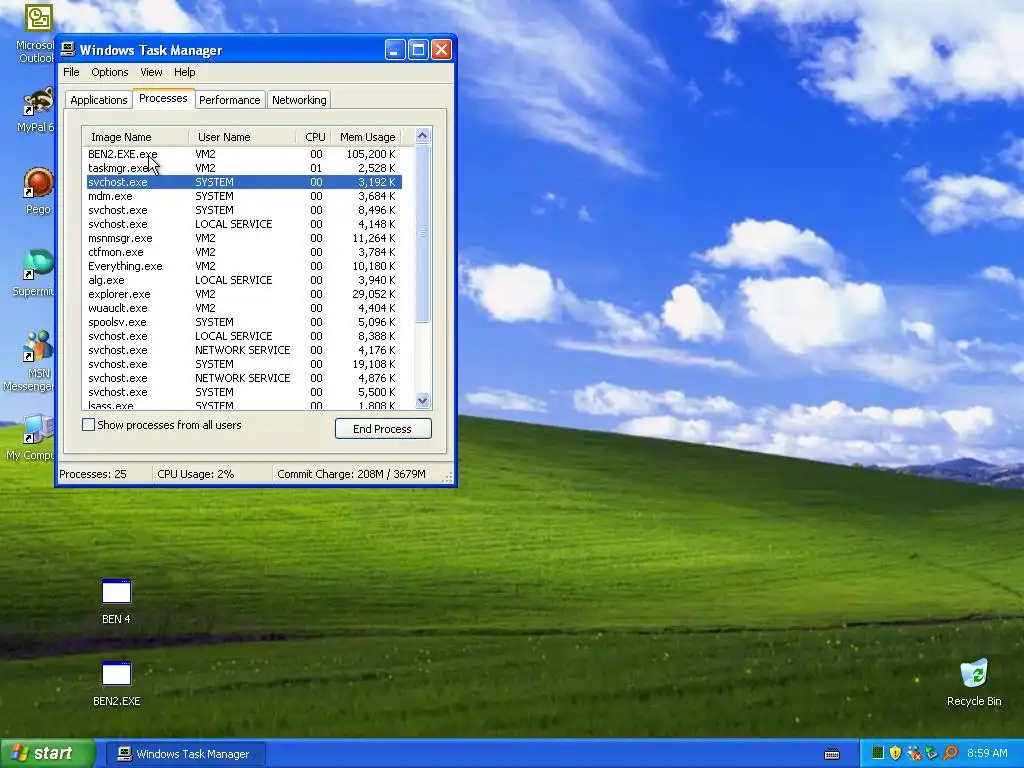Select the msnmsgr.exe process row
Viewport: 1024px width, 768px height.
(x=244, y=238)
